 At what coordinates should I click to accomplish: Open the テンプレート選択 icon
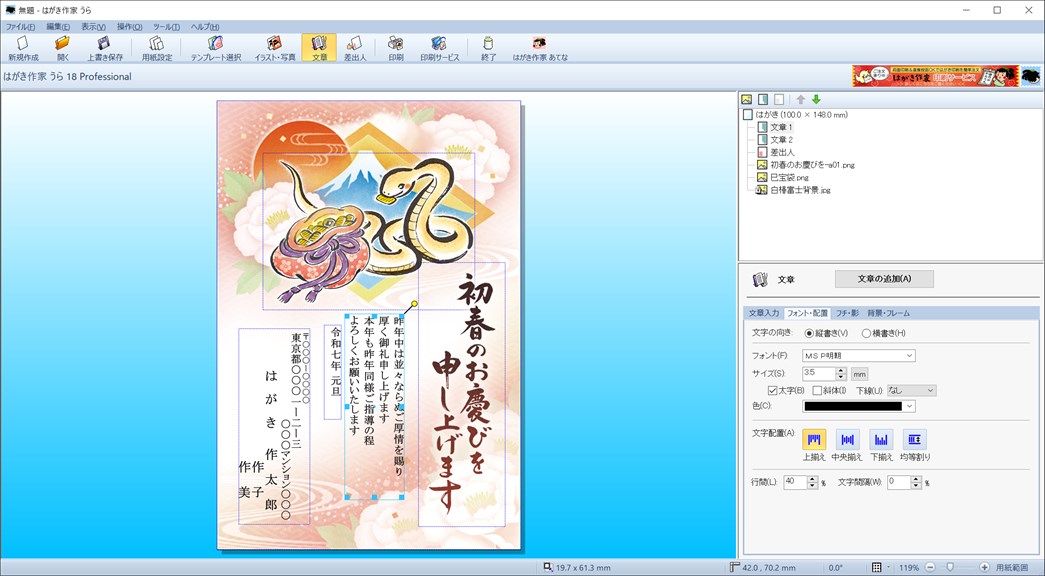215,48
